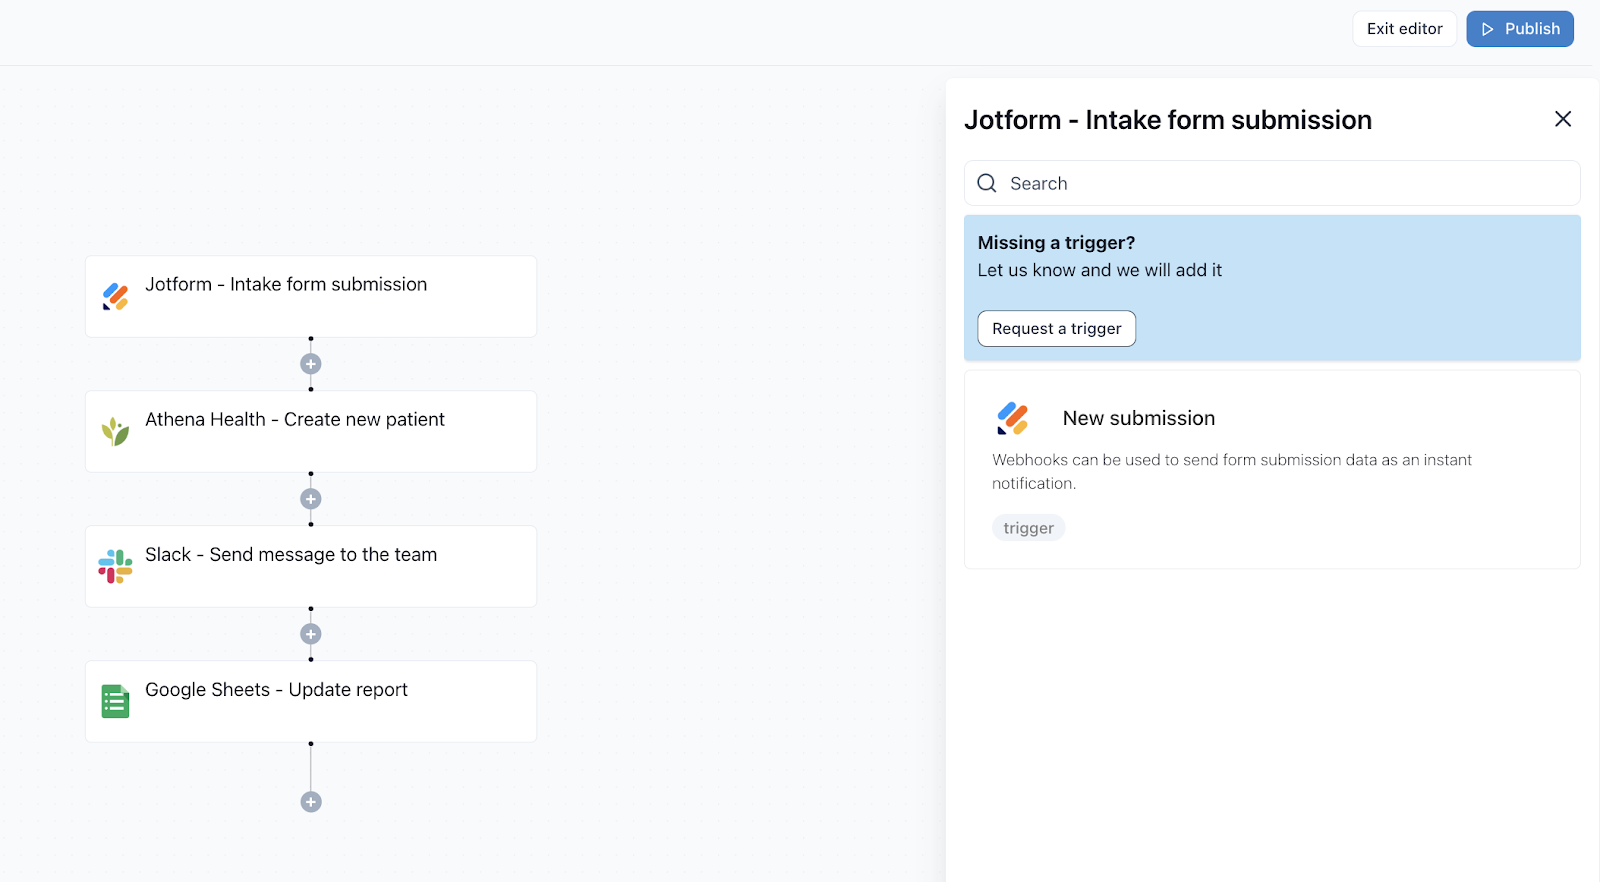Open the Google Sheets - Update report step
The height and width of the screenshot is (882, 1600).
click(x=311, y=701)
